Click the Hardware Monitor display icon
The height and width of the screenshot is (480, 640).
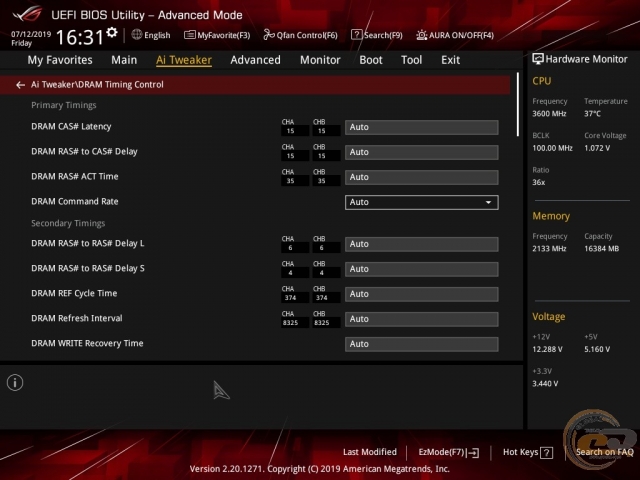[538, 59]
